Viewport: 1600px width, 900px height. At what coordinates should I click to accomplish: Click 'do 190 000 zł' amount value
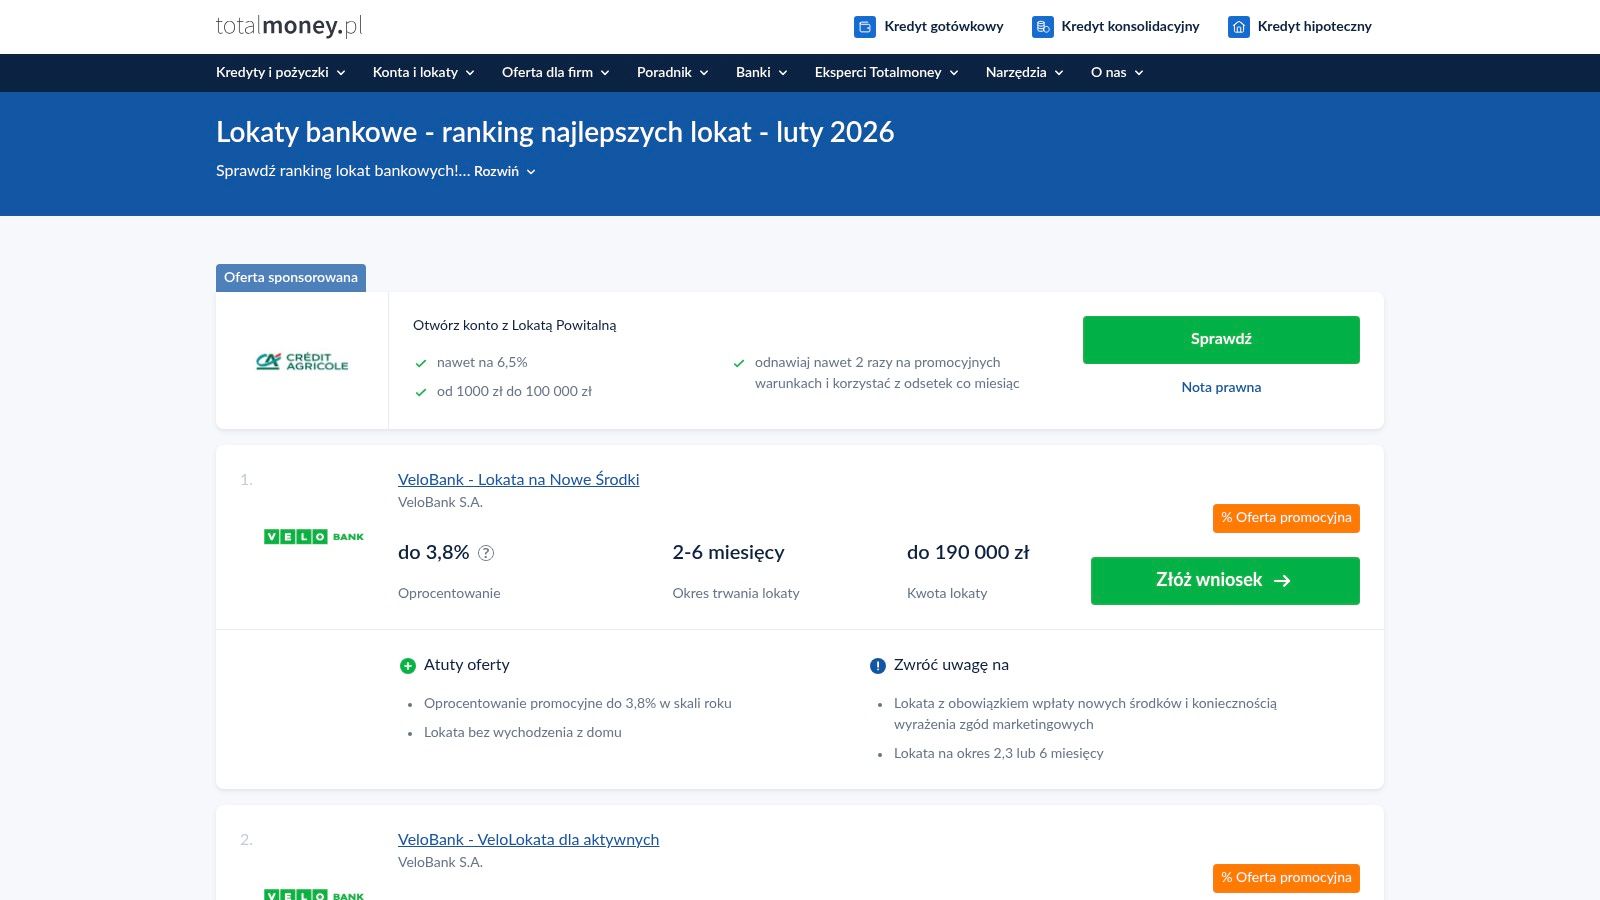pyautogui.click(x=968, y=553)
